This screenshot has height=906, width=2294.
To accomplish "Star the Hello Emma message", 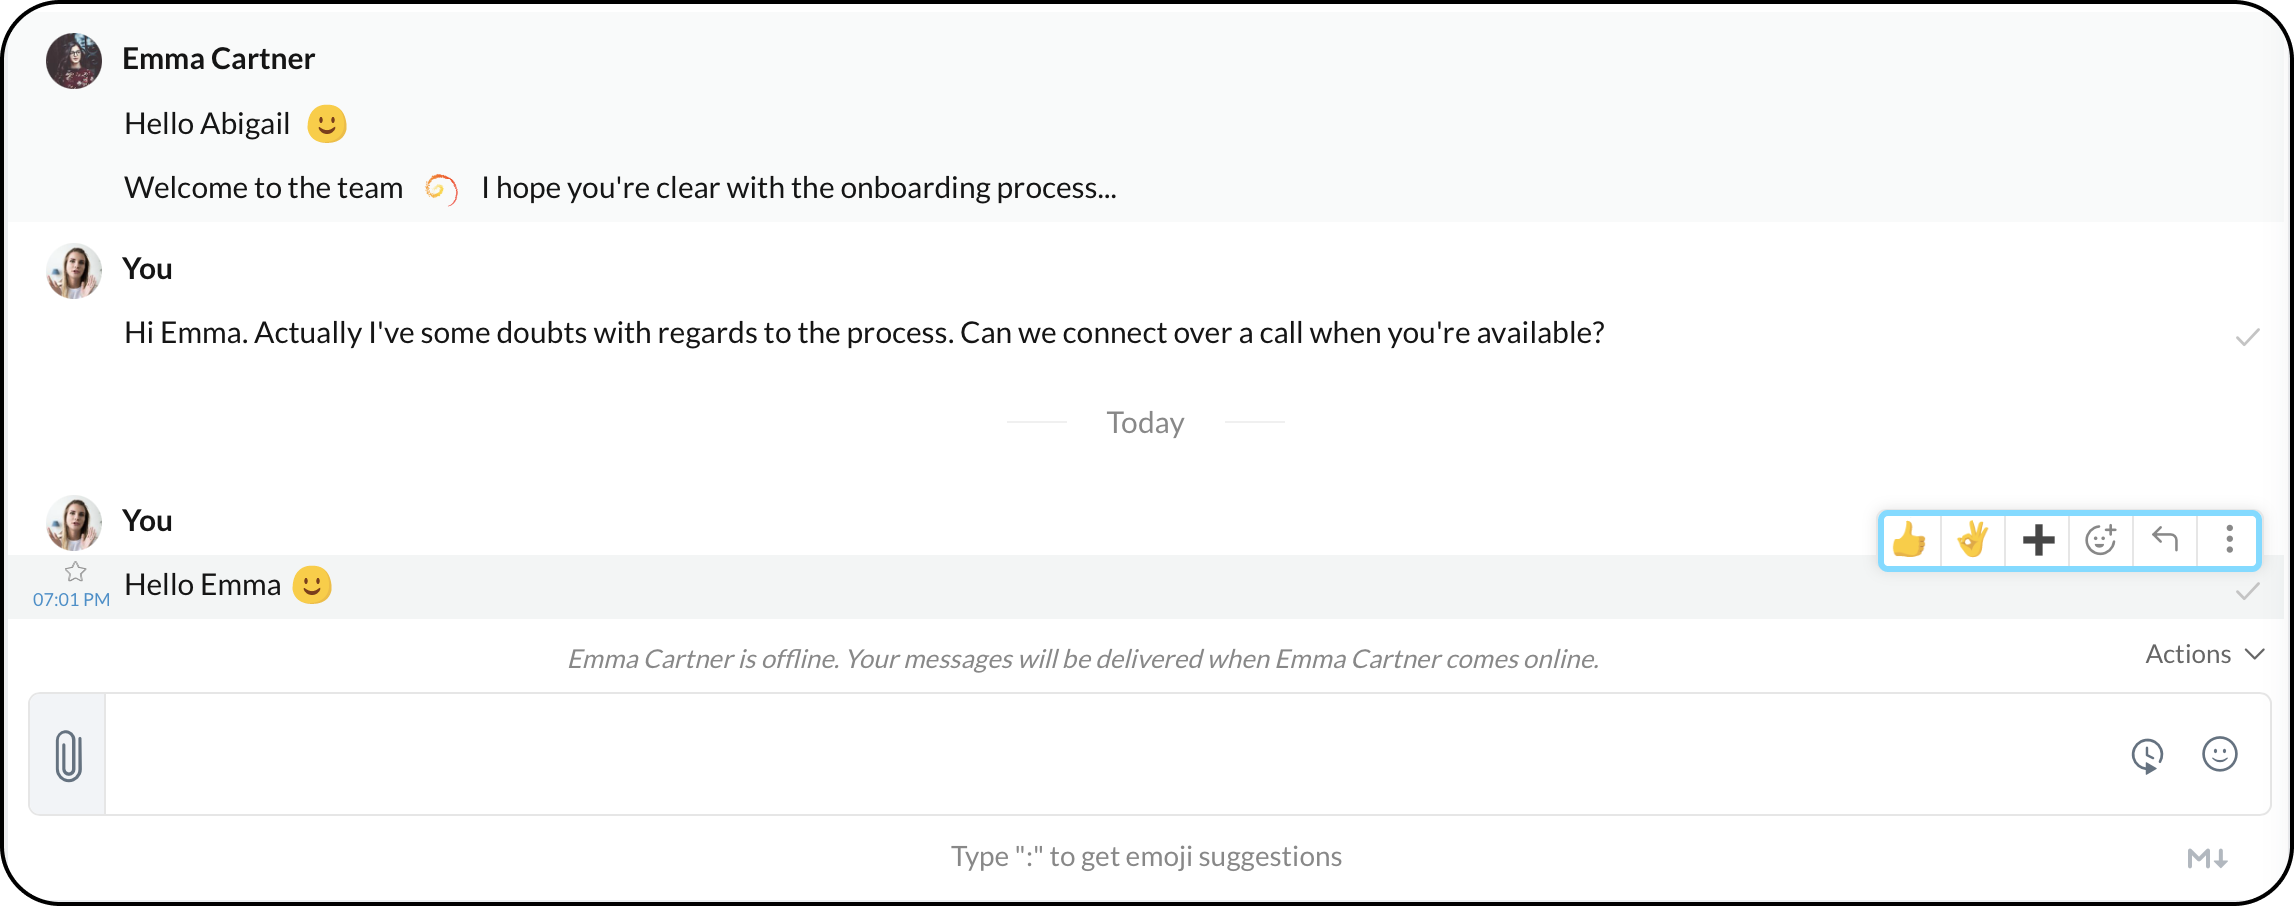I will tap(76, 572).
